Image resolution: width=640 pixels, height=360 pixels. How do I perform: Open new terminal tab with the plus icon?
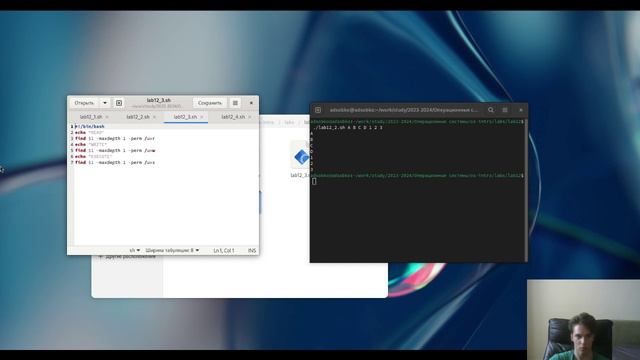click(318, 110)
